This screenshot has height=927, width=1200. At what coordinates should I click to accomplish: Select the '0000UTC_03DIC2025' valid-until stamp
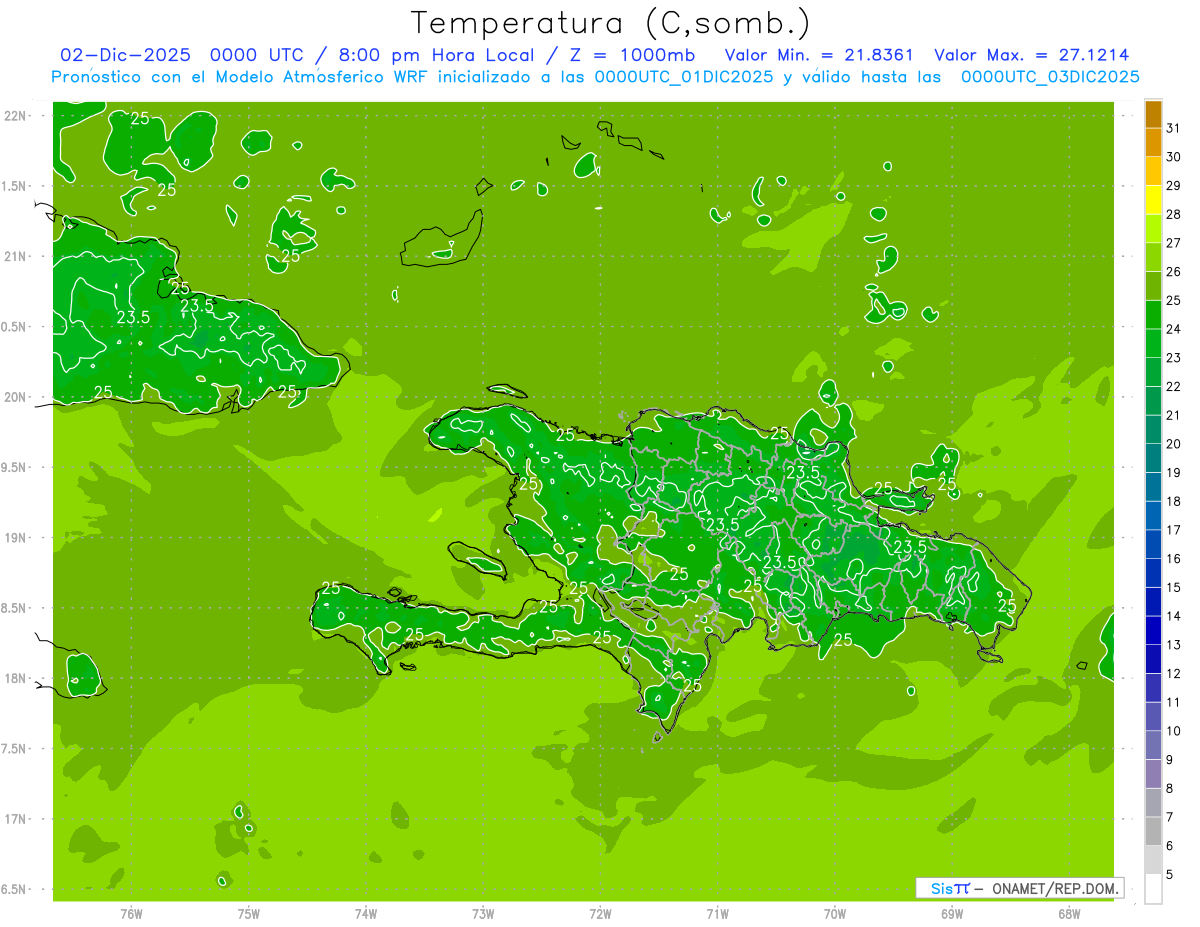[1050, 77]
